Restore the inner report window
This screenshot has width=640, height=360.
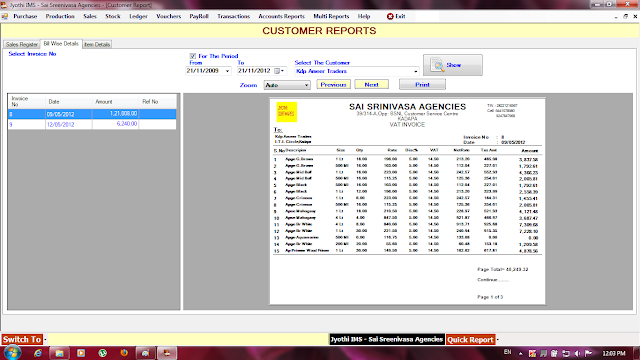(x=625, y=16)
